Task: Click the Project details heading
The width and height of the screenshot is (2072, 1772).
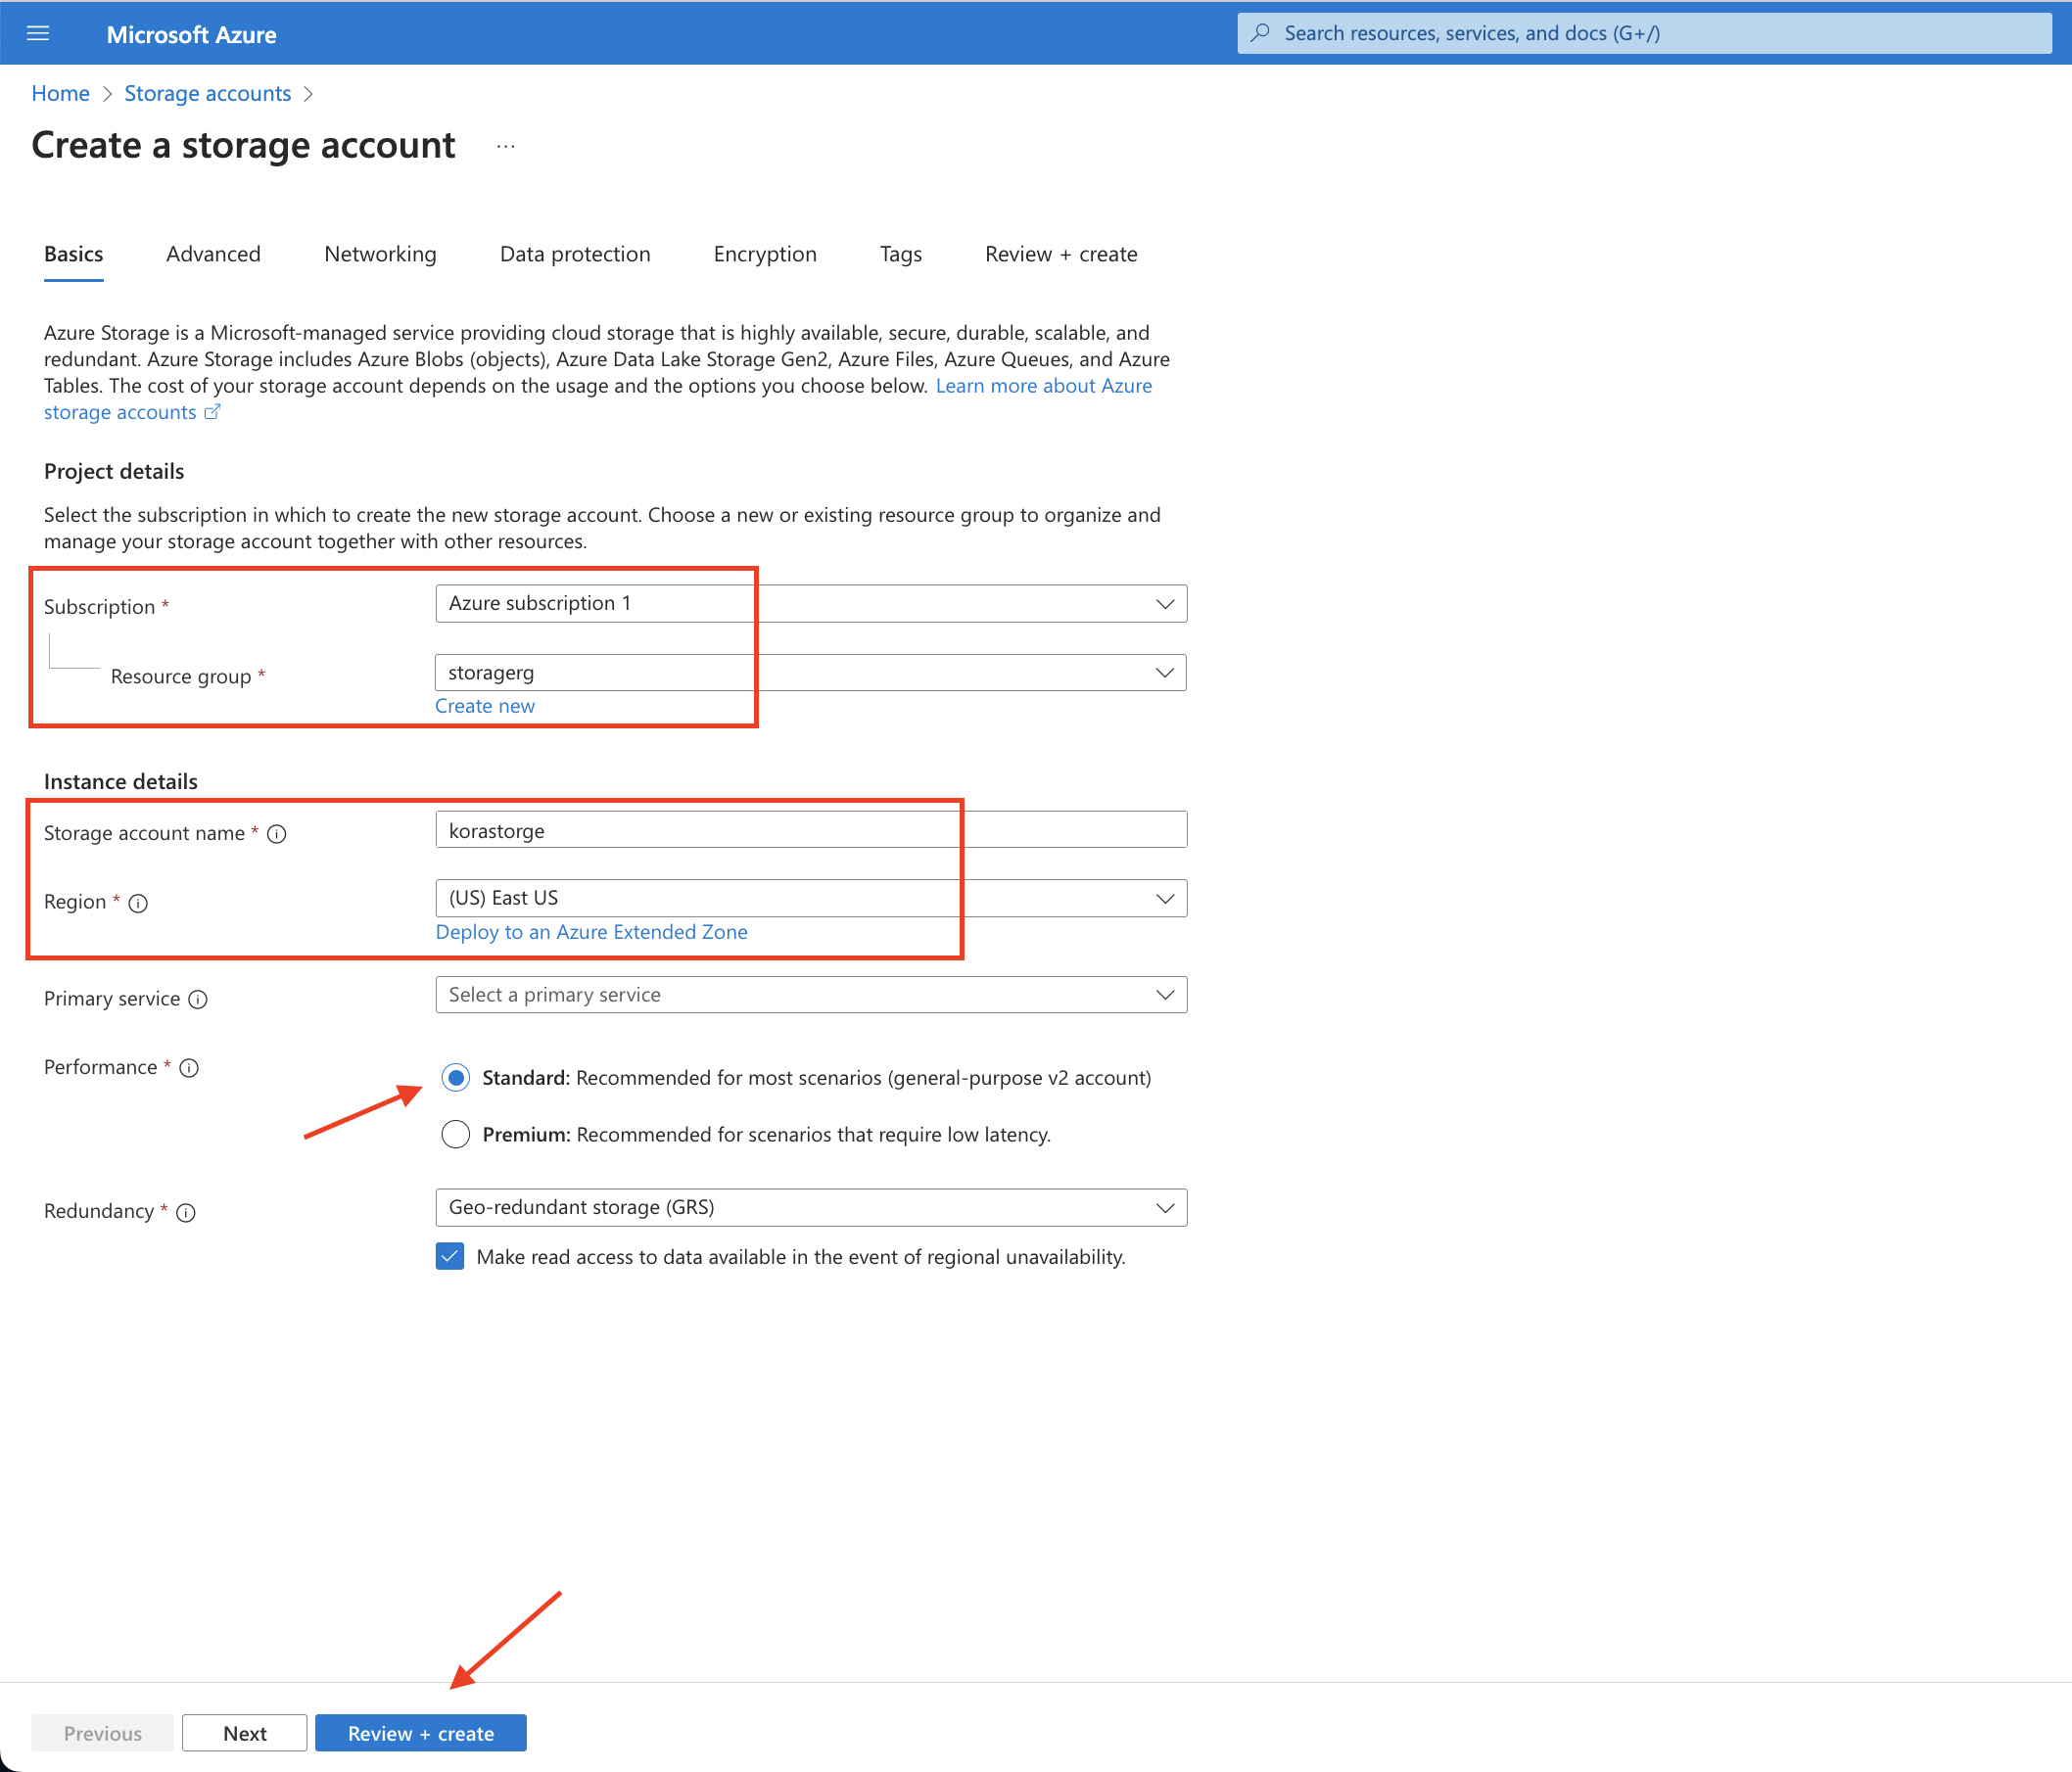Action: (x=114, y=471)
